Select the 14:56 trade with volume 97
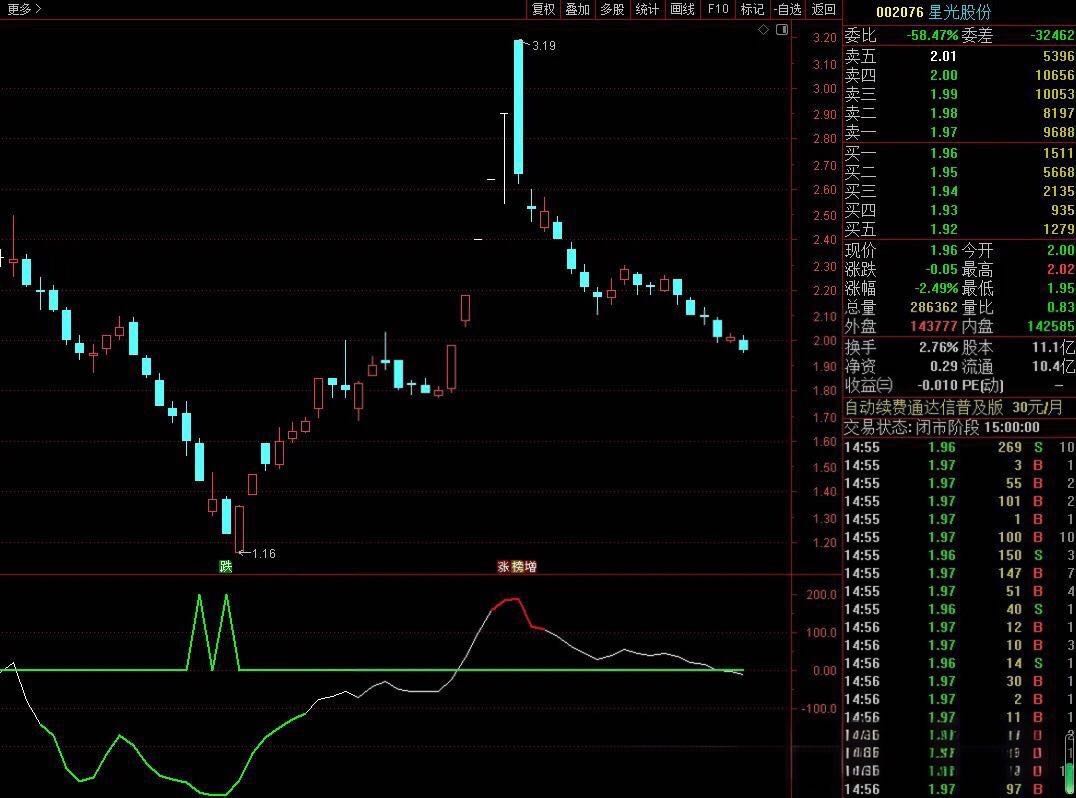1076x798 pixels. pos(959,790)
